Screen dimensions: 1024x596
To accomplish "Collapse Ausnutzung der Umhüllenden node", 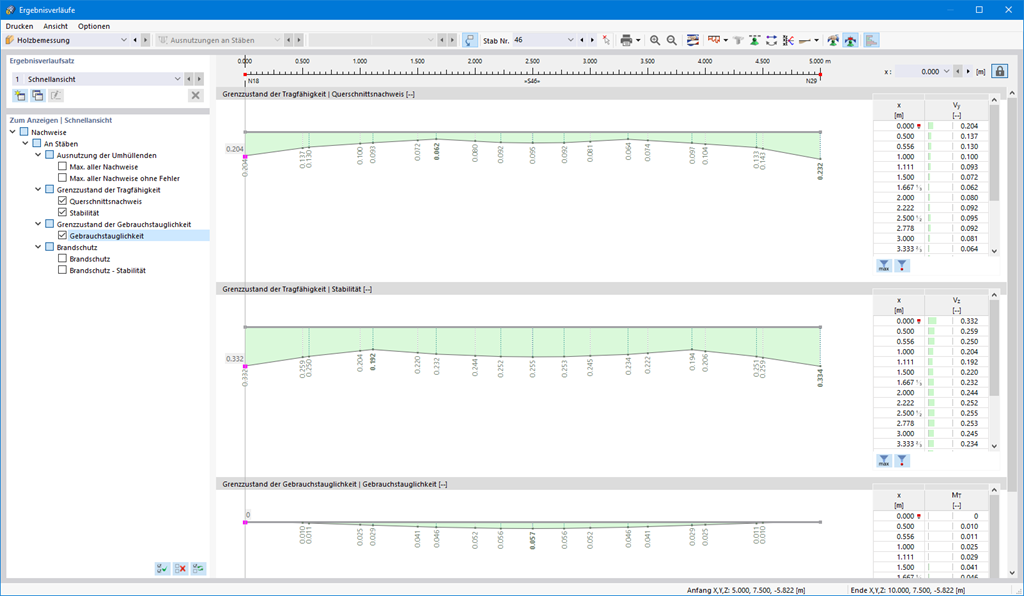I will coord(38,155).
